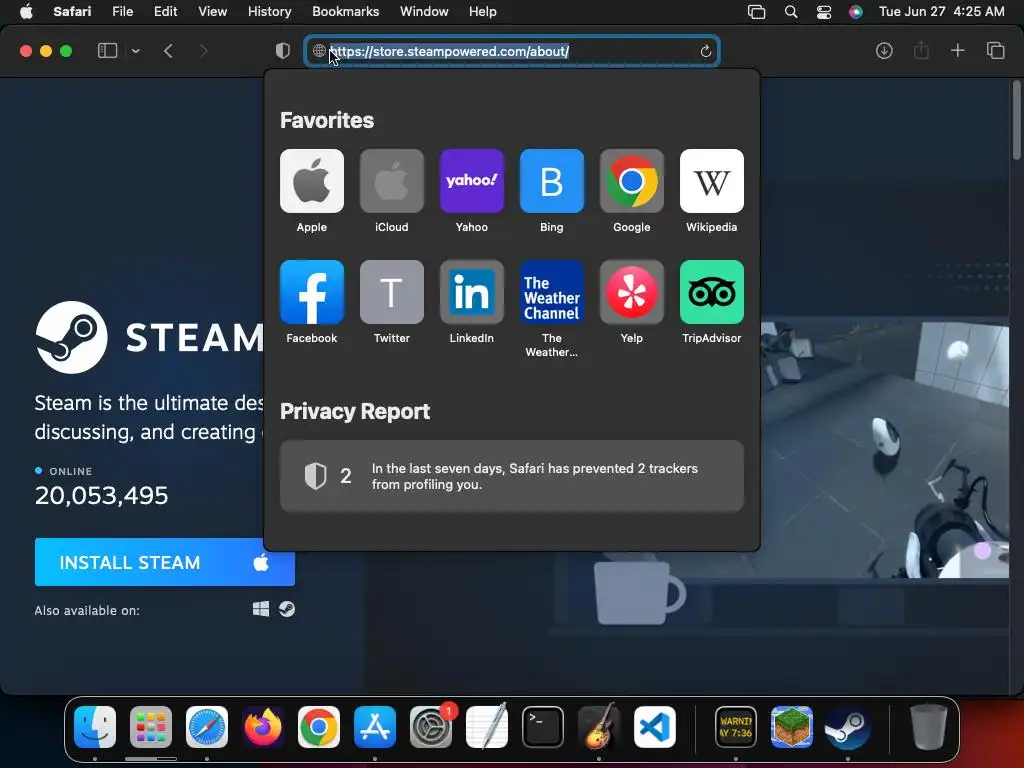Open the Twitter favorite tile
This screenshot has height=768, width=1024.
point(392,292)
